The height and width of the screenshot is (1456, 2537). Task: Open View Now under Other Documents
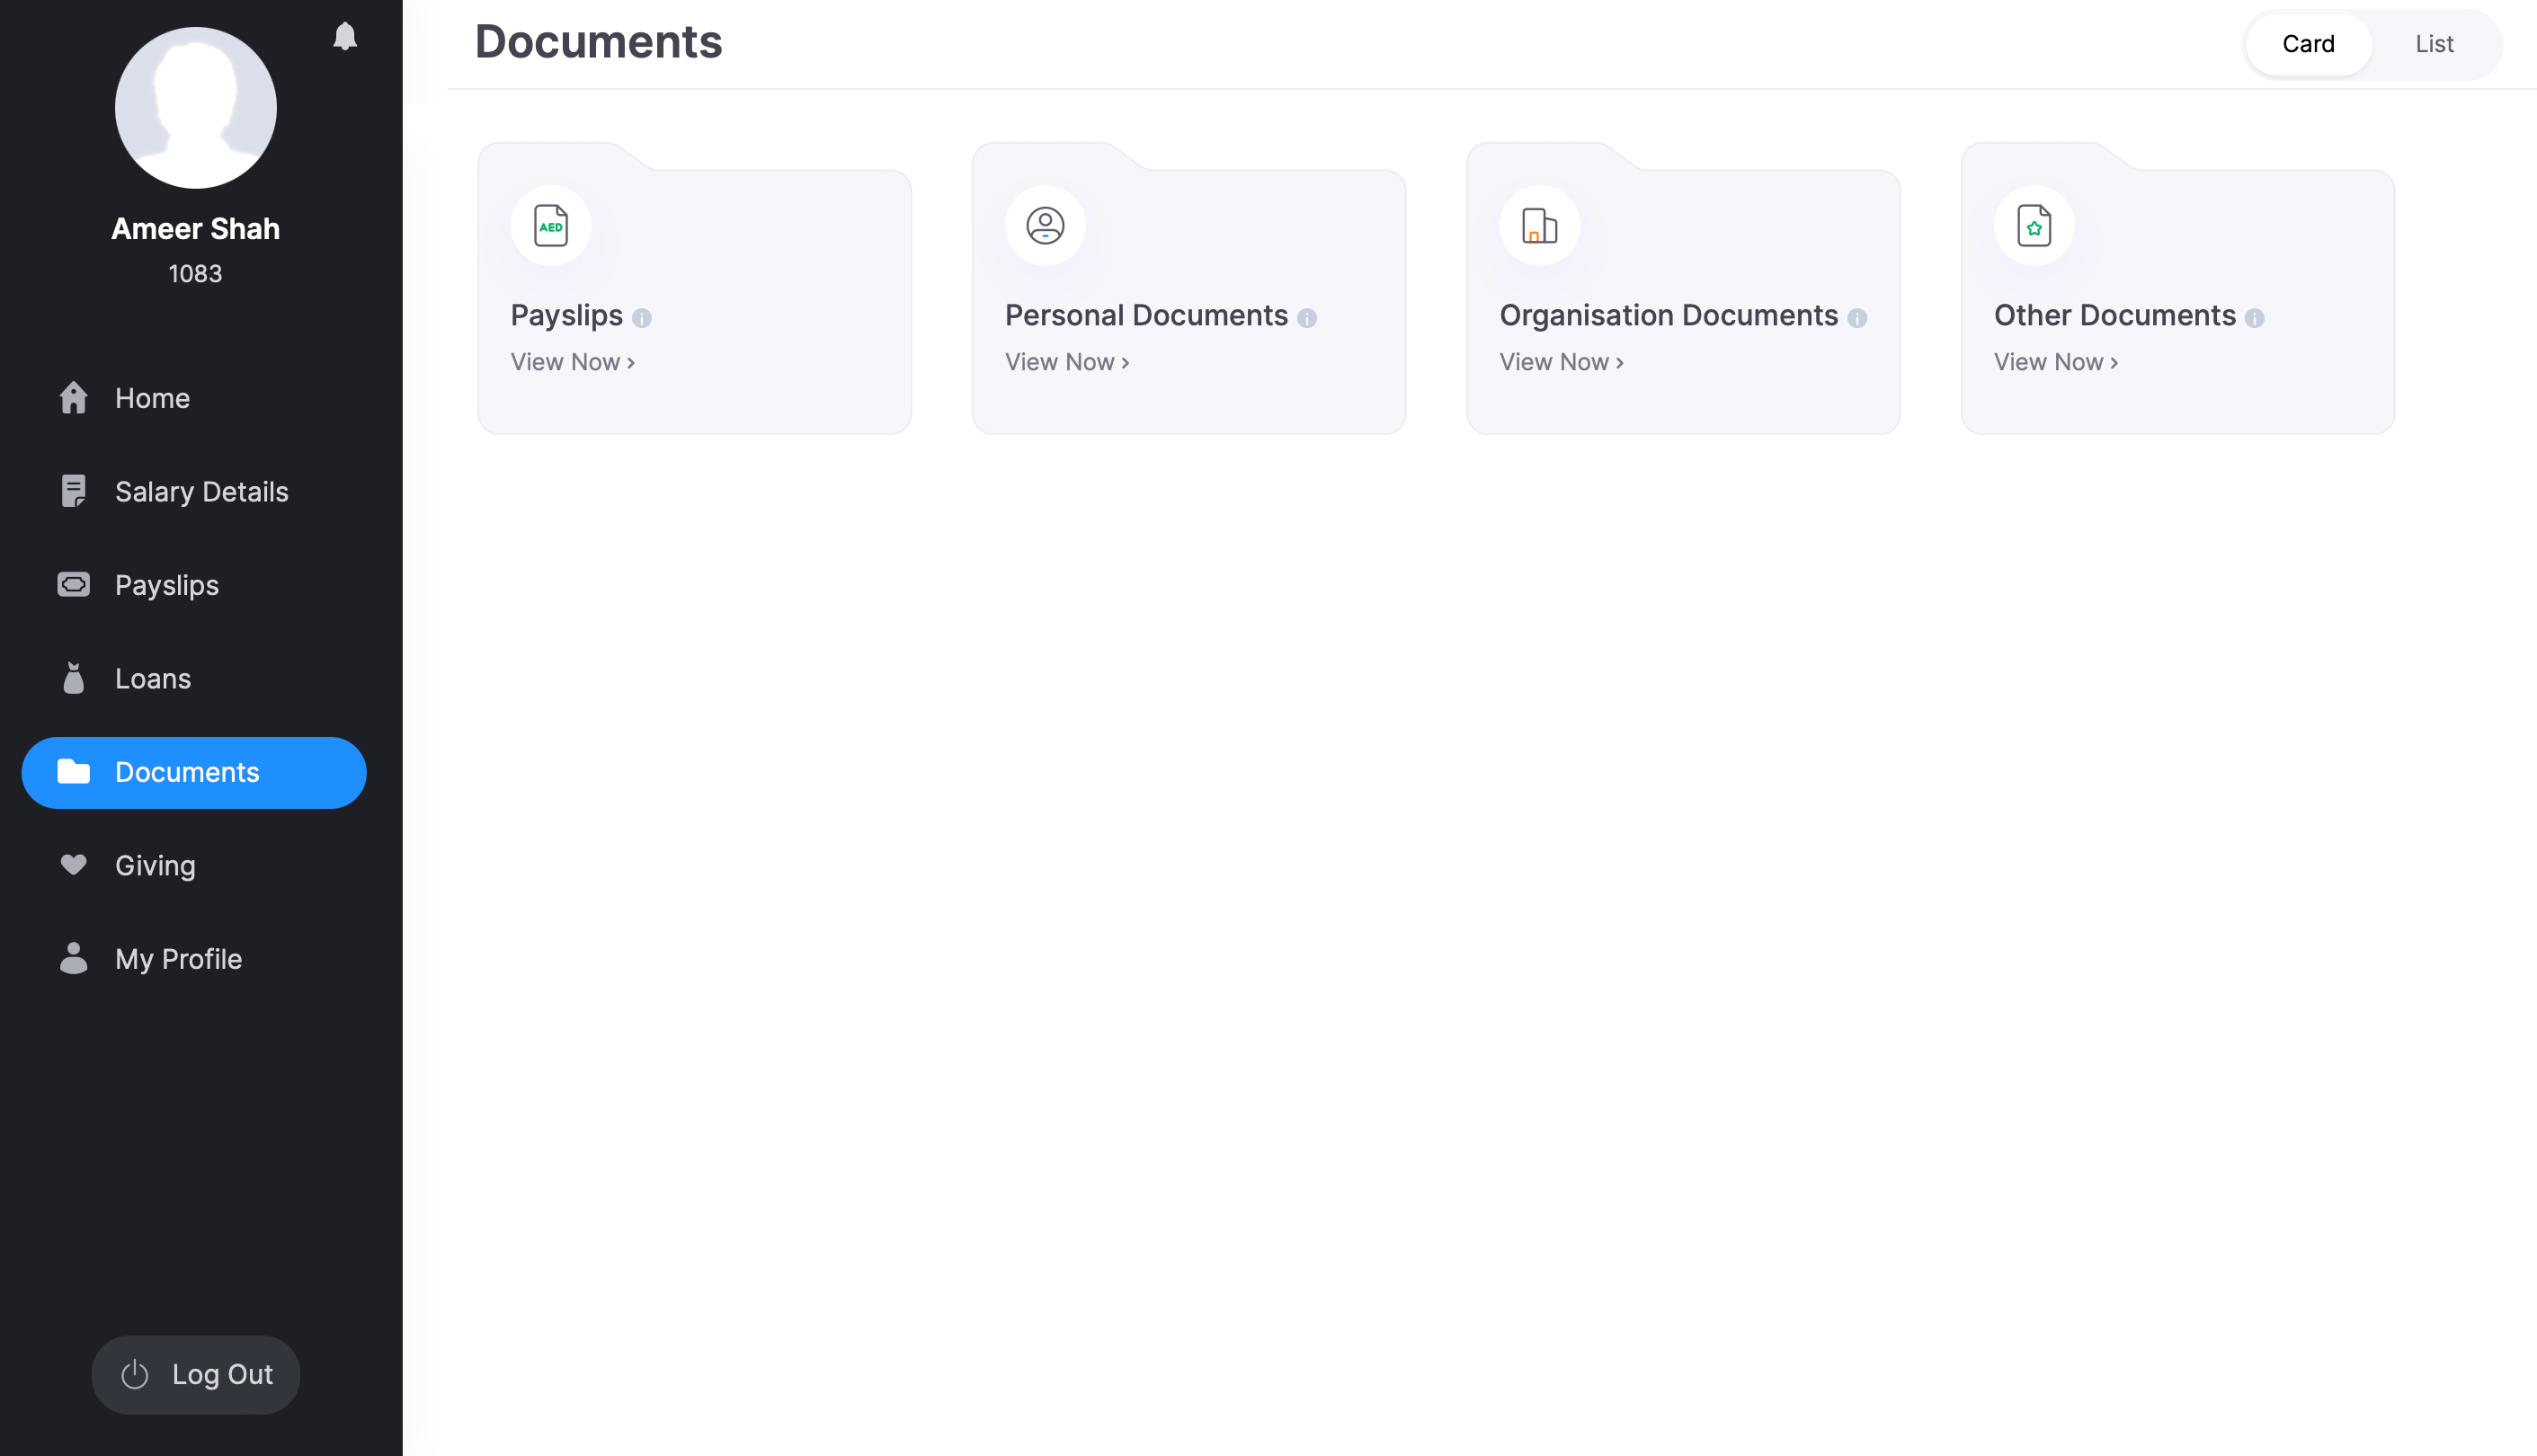click(x=2056, y=362)
